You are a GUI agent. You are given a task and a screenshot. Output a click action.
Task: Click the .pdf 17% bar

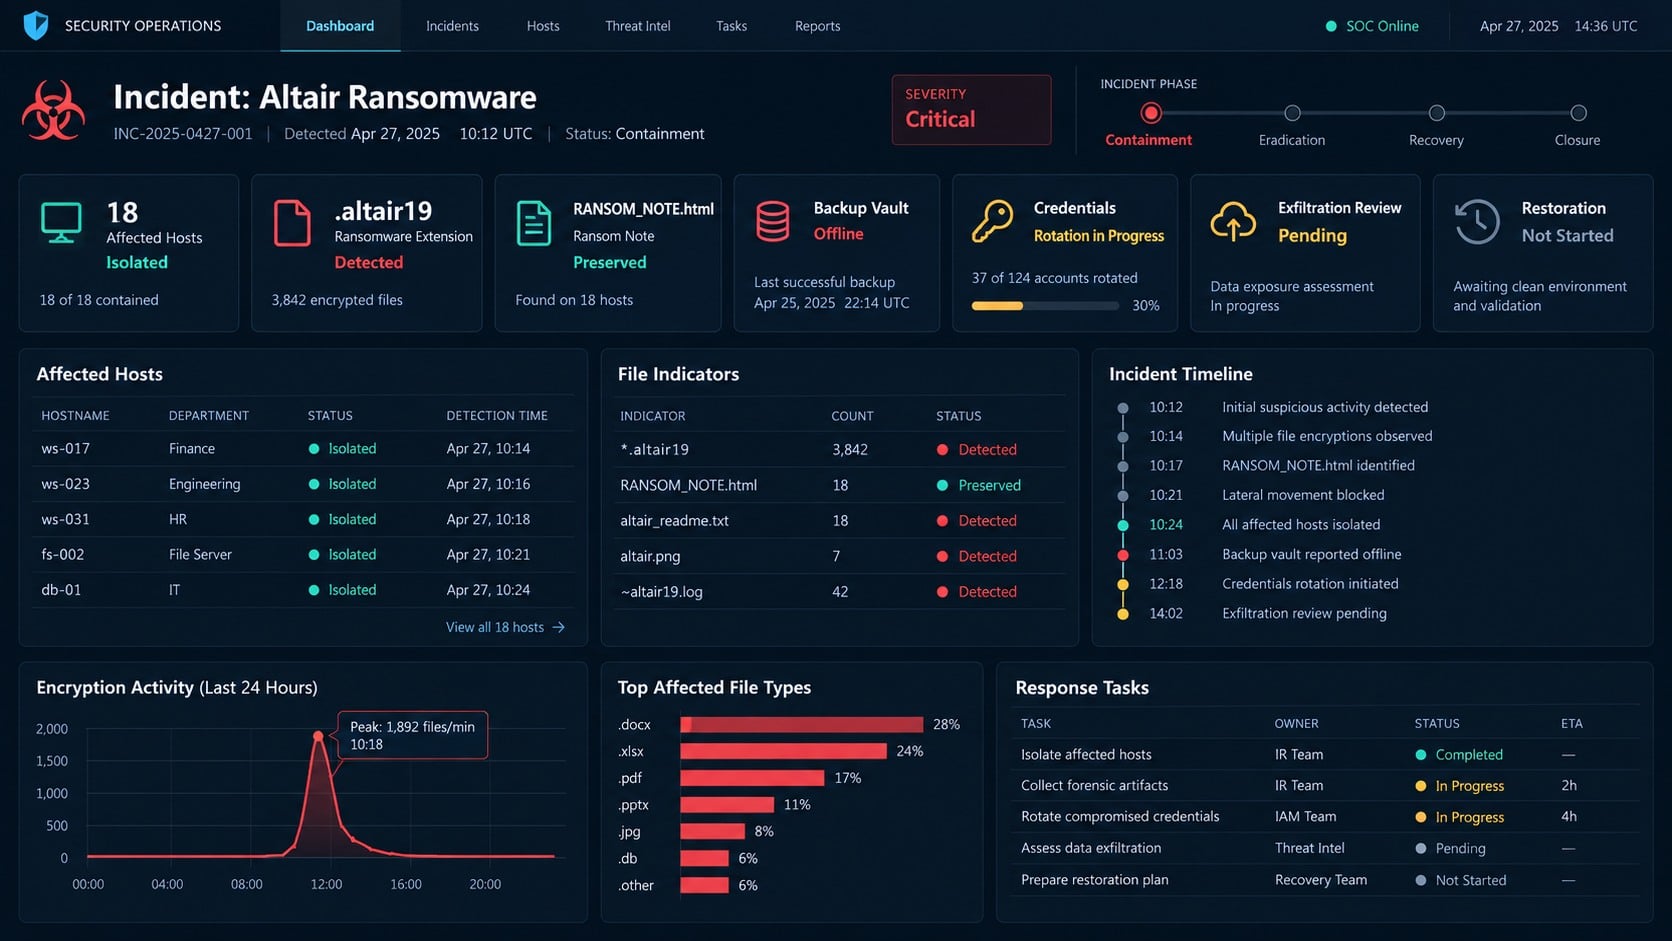752,778
